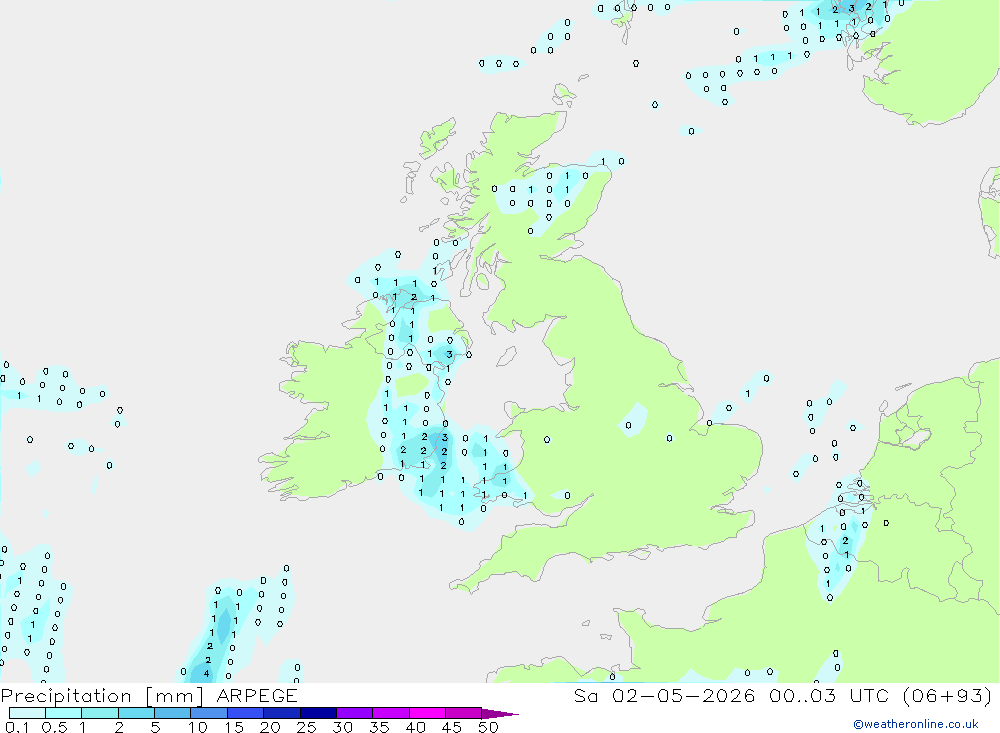Click the '30' scale label

pyautogui.click(x=342, y=727)
